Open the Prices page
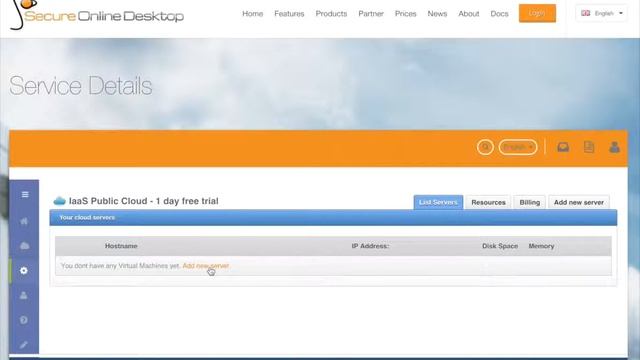Viewport: 640px width, 360px height. 405,14
